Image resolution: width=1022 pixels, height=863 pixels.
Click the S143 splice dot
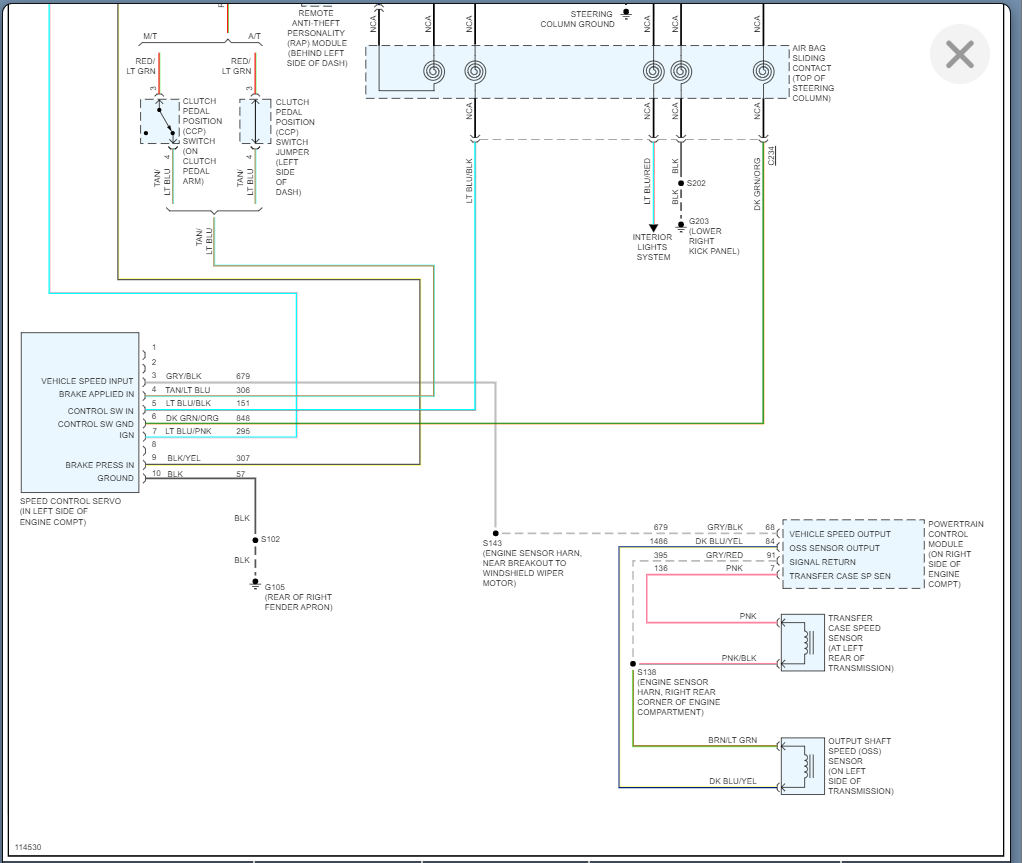click(495, 533)
